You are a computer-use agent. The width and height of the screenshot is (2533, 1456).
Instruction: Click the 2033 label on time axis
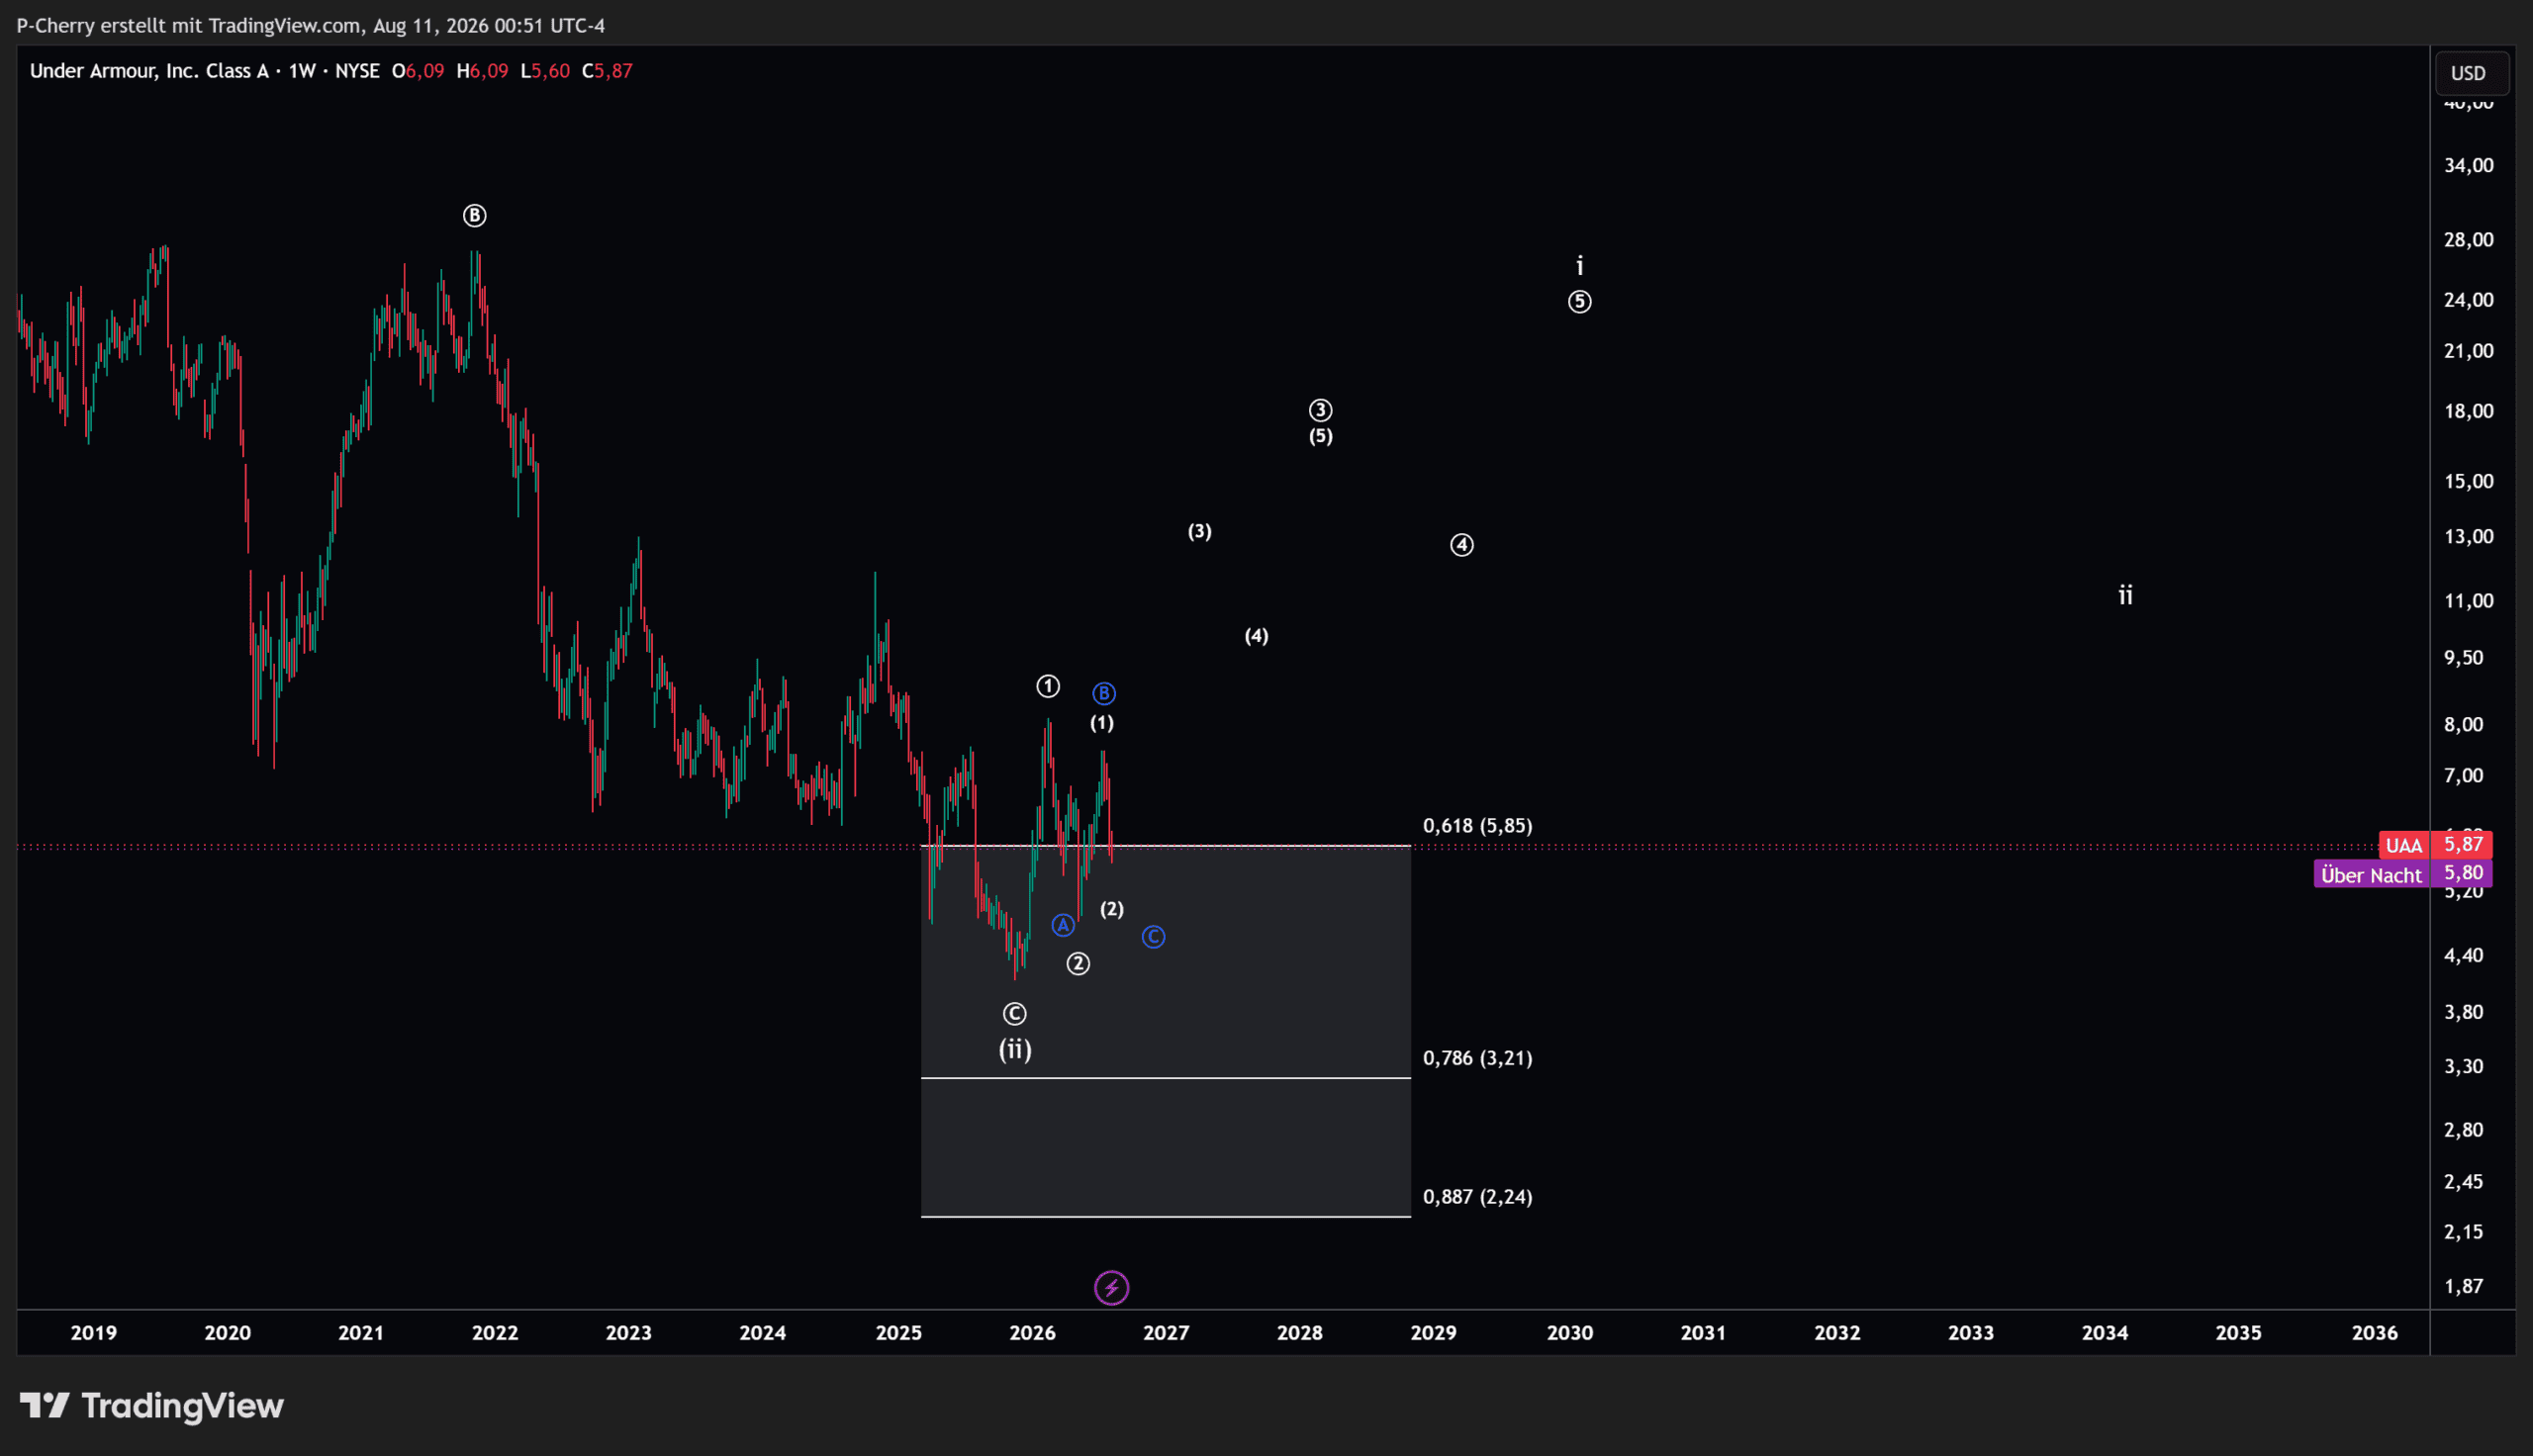pyautogui.click(x=1971, y=1333)
